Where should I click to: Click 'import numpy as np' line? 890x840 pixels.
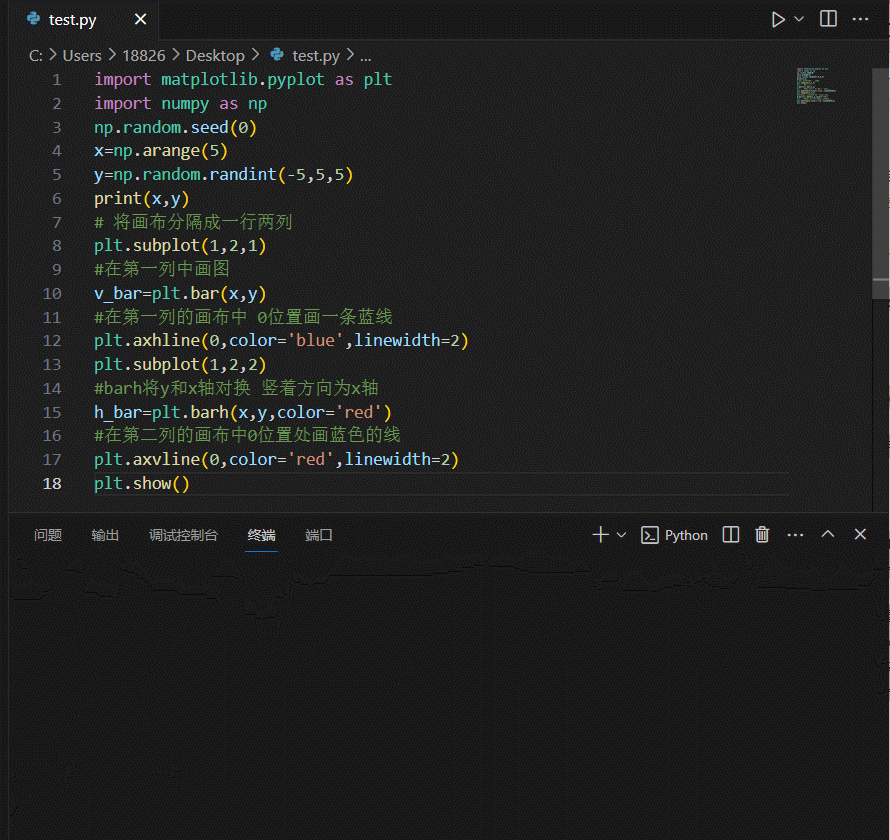180,103
